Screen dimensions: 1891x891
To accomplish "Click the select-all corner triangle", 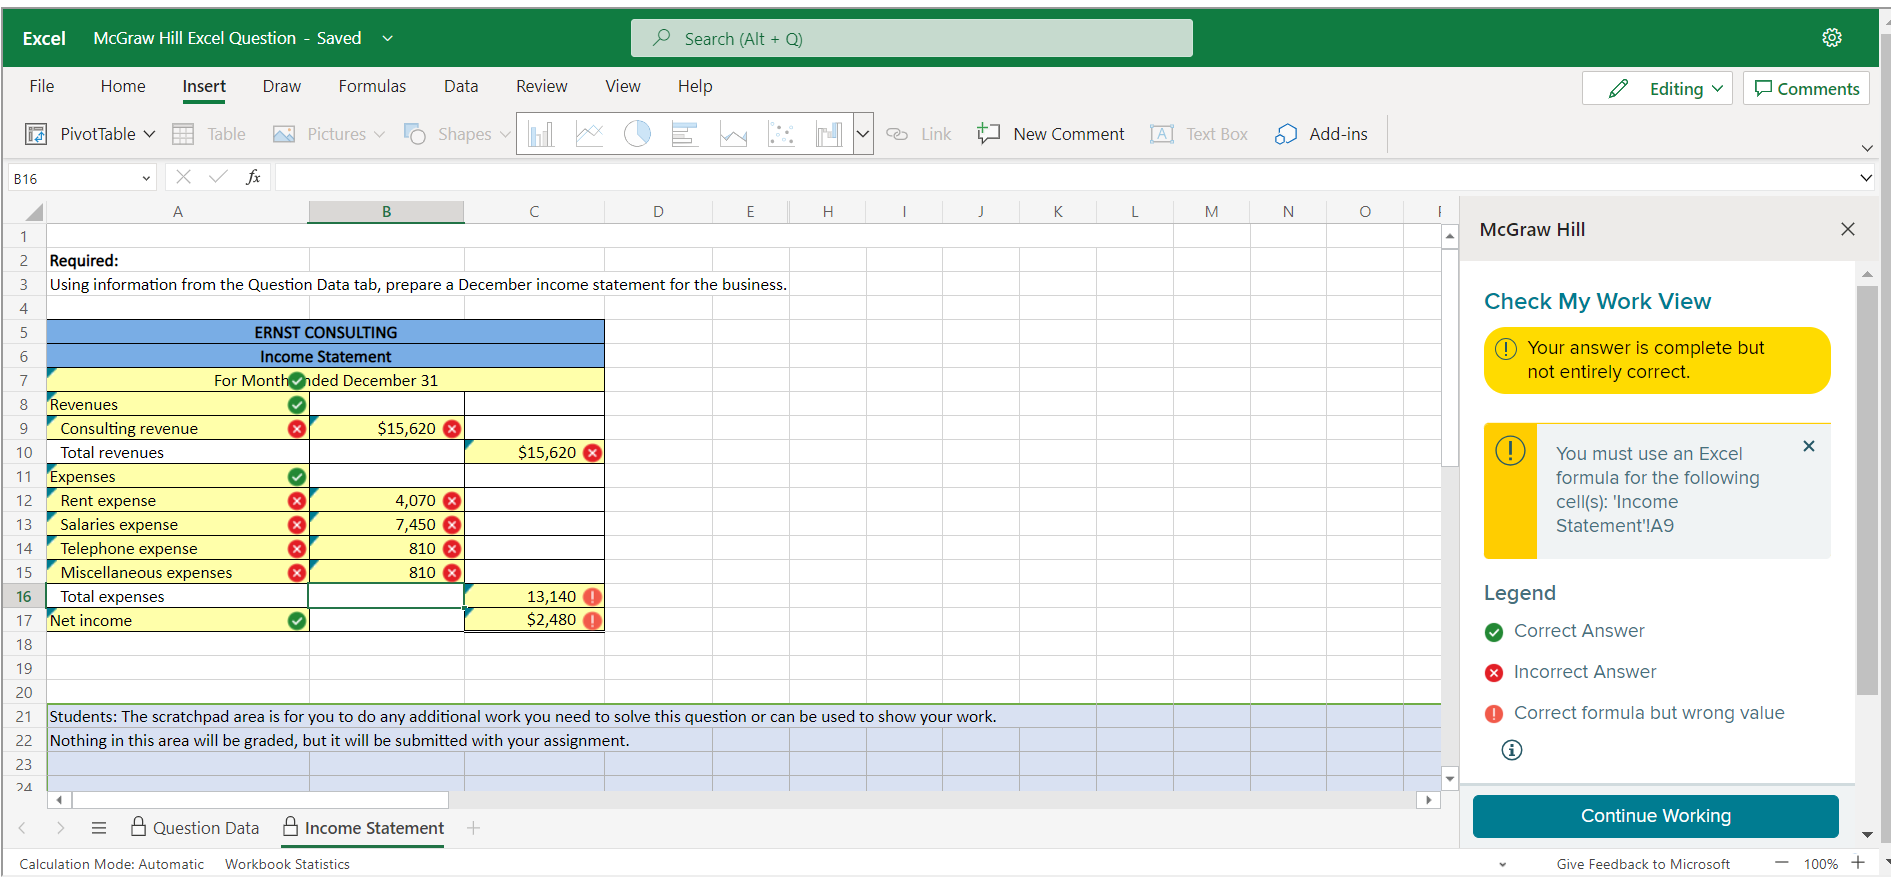I will click(x=34, y=212).
